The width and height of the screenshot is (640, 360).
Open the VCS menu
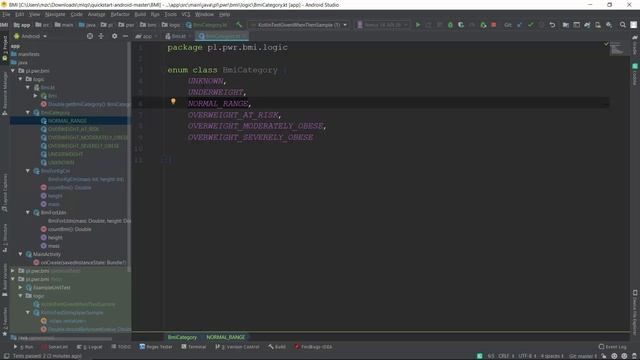click(186, 14)
